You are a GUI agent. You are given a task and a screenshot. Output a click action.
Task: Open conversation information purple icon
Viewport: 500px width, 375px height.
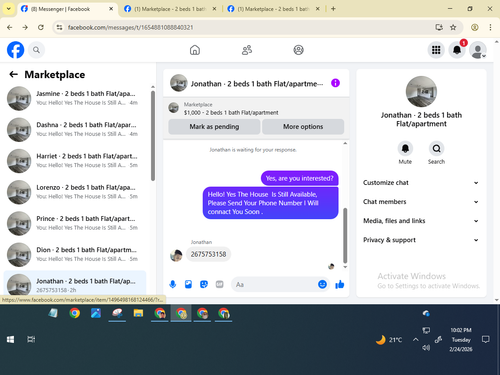(x=335, y=83)
